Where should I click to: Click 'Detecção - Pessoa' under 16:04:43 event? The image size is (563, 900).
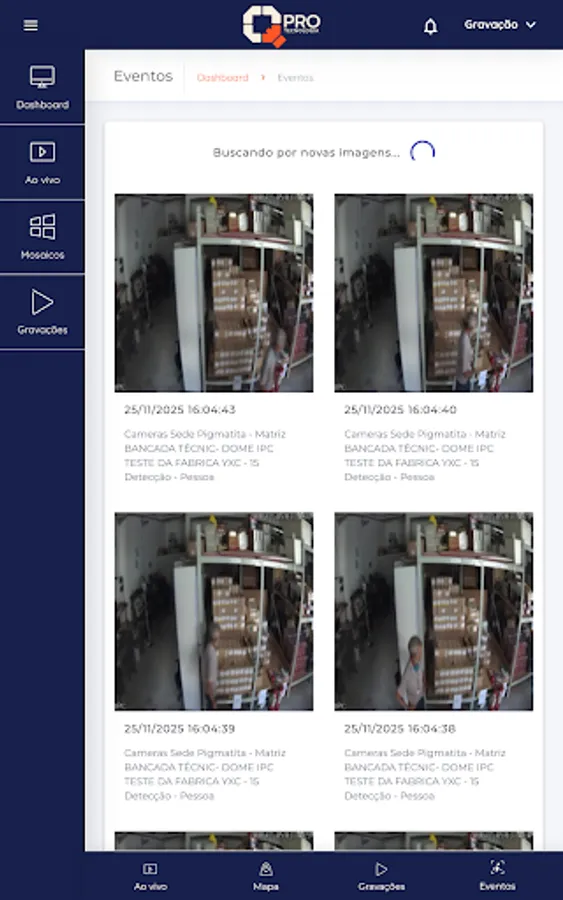169,477
